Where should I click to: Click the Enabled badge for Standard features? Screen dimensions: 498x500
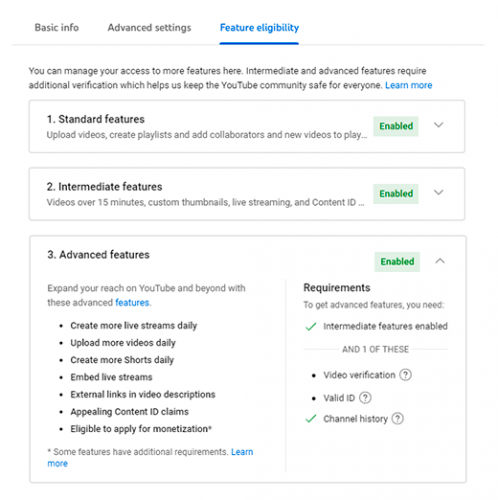[396, 126]
